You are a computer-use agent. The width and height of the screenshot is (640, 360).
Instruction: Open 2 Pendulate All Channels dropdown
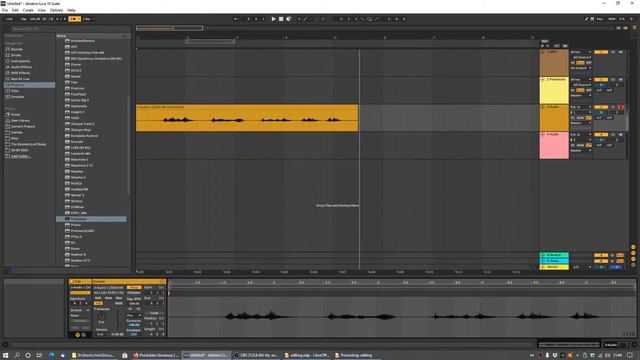click(x=582, y=85)
